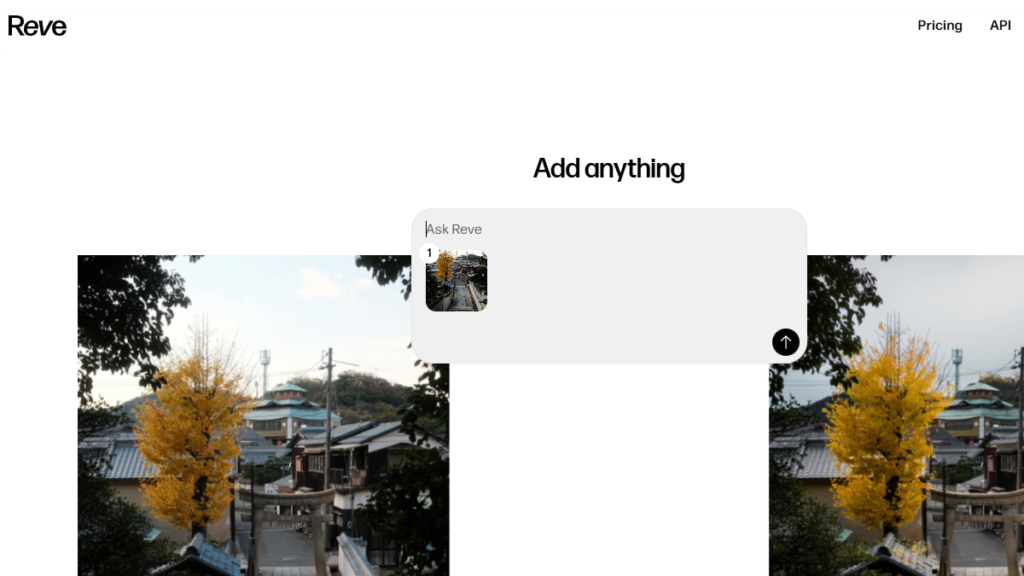Open the API link
Image resolution: width=1024 pixels, height=576 pixels.
[1000, 25]
